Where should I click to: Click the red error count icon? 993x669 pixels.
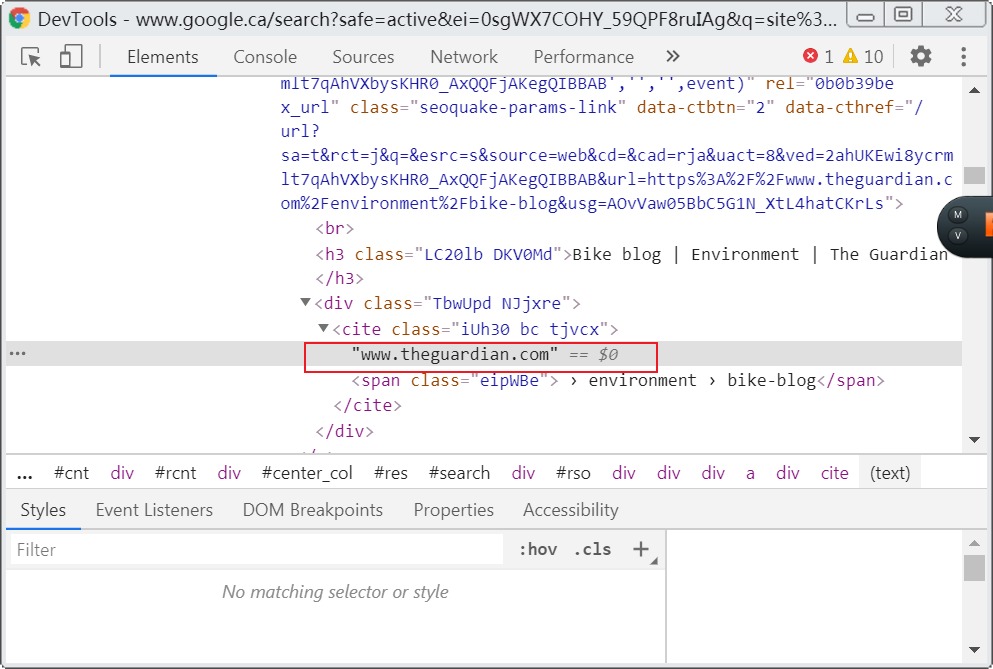[x=810, y=56]
